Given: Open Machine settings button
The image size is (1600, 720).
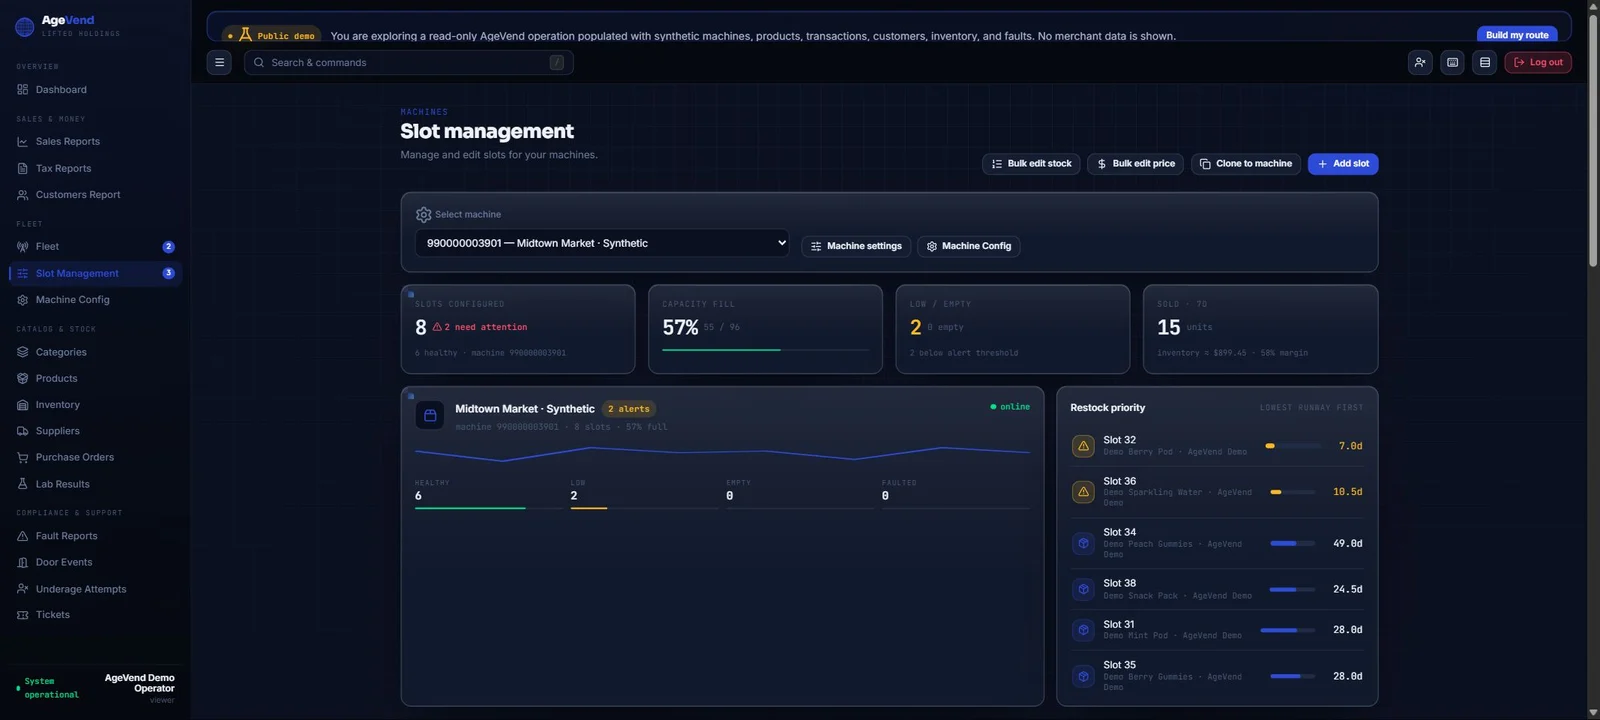Looking at the screenshot, I should point(855,246).
